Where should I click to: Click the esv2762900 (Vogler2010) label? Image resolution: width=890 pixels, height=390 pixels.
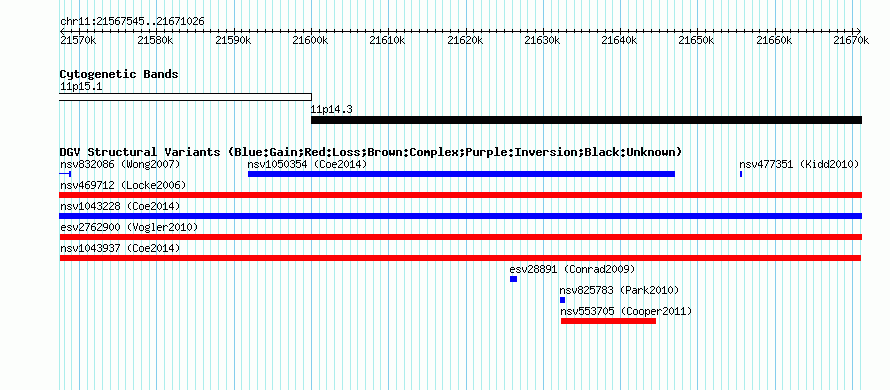(129, 227)
